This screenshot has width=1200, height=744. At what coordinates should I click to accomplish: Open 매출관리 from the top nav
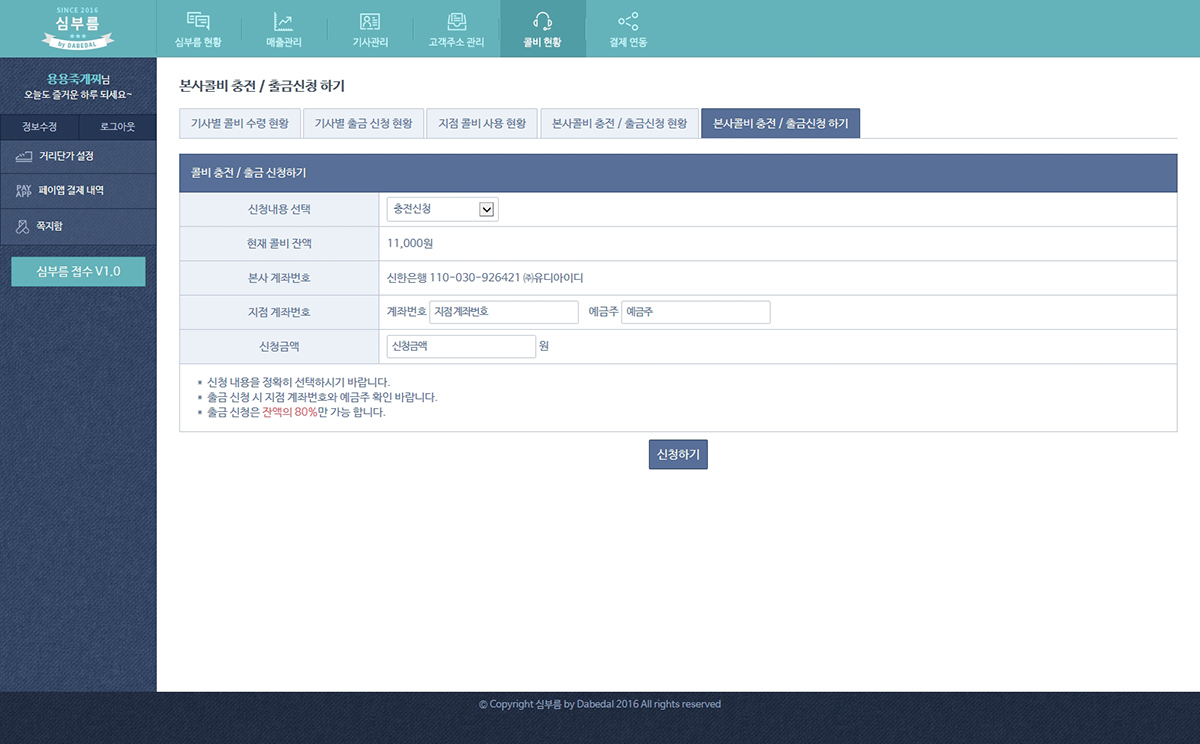tap(284, 29)
